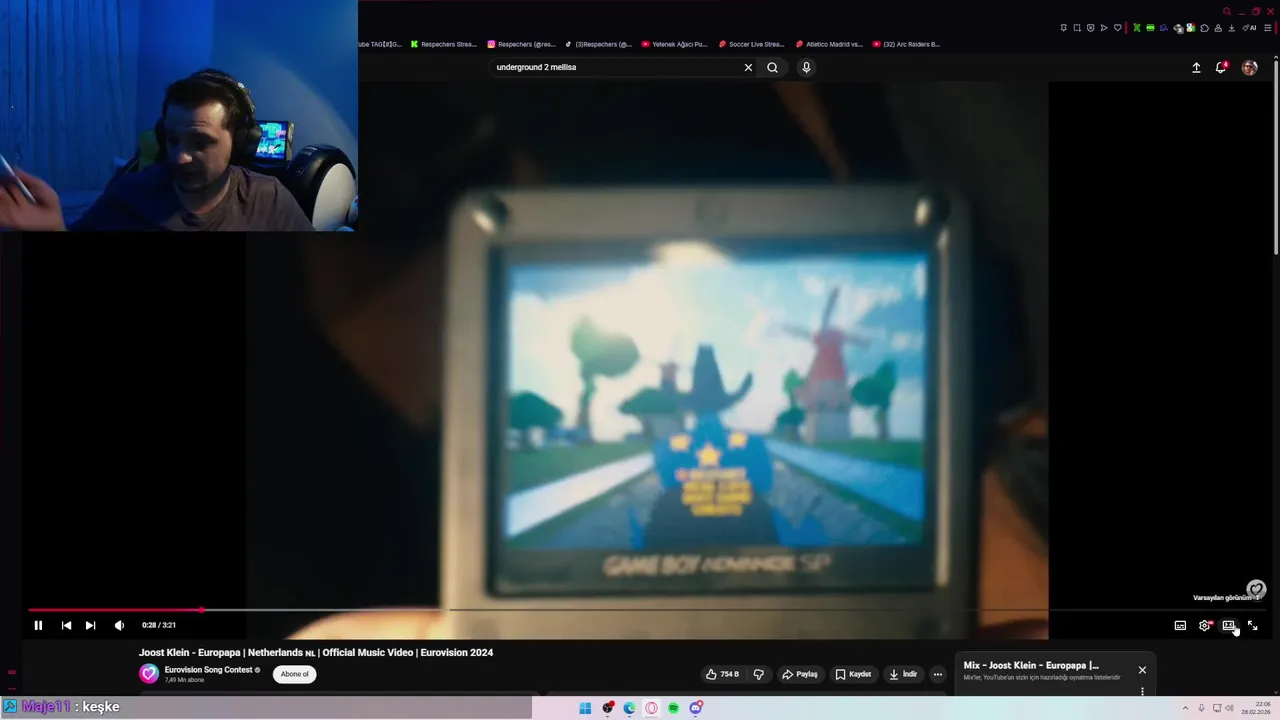Open Mix playlist options three dots
The width and height of the screenshot is (1280, 720).
(x=1142, y=691)
